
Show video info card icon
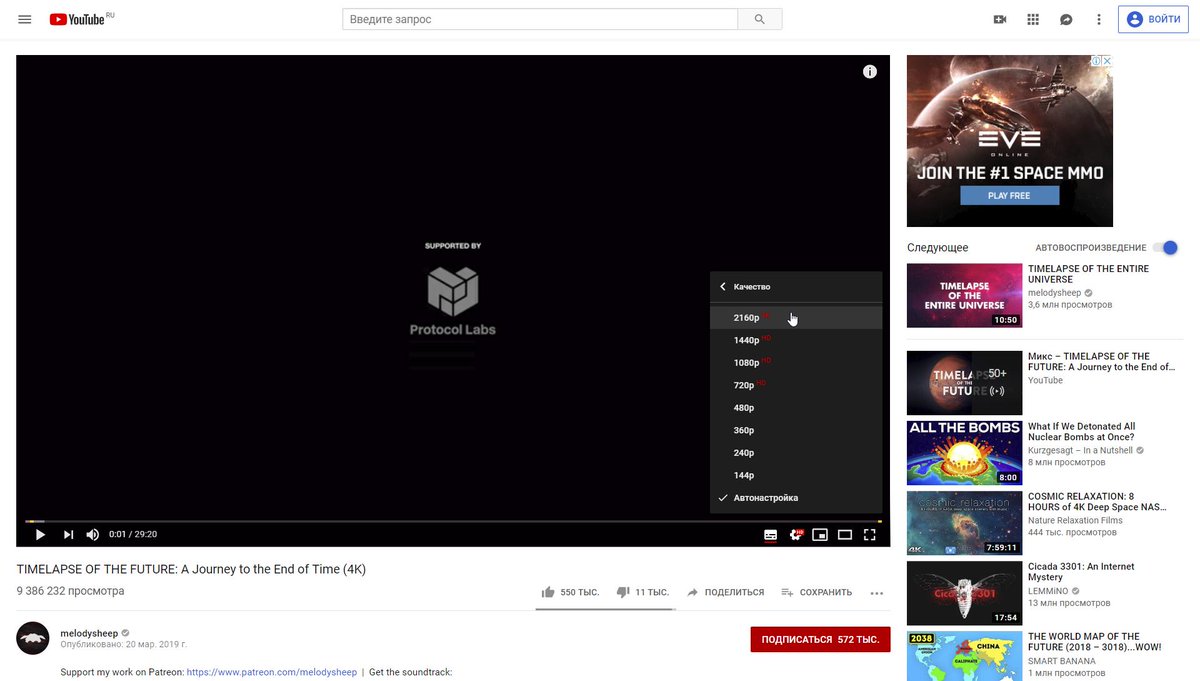click(x=870, y=71)
